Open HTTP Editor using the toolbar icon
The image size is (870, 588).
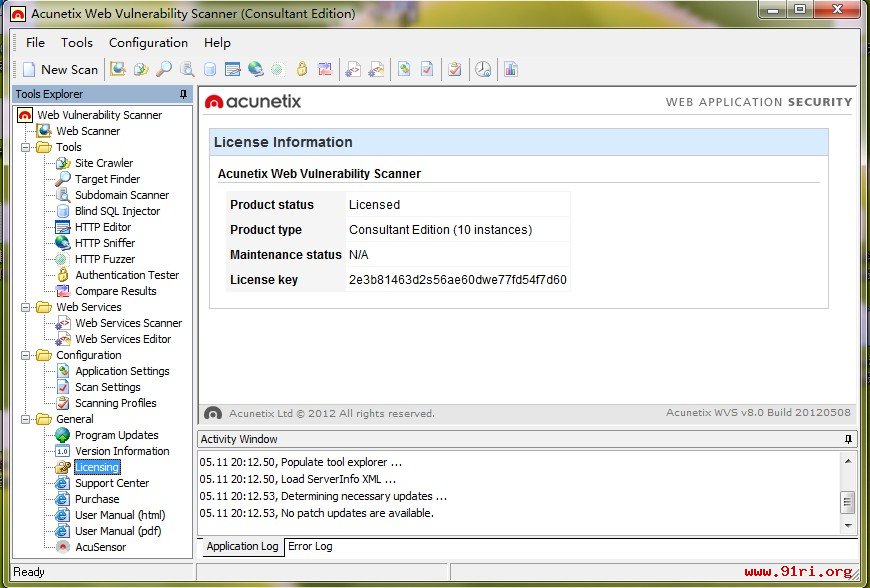[232, 69]
